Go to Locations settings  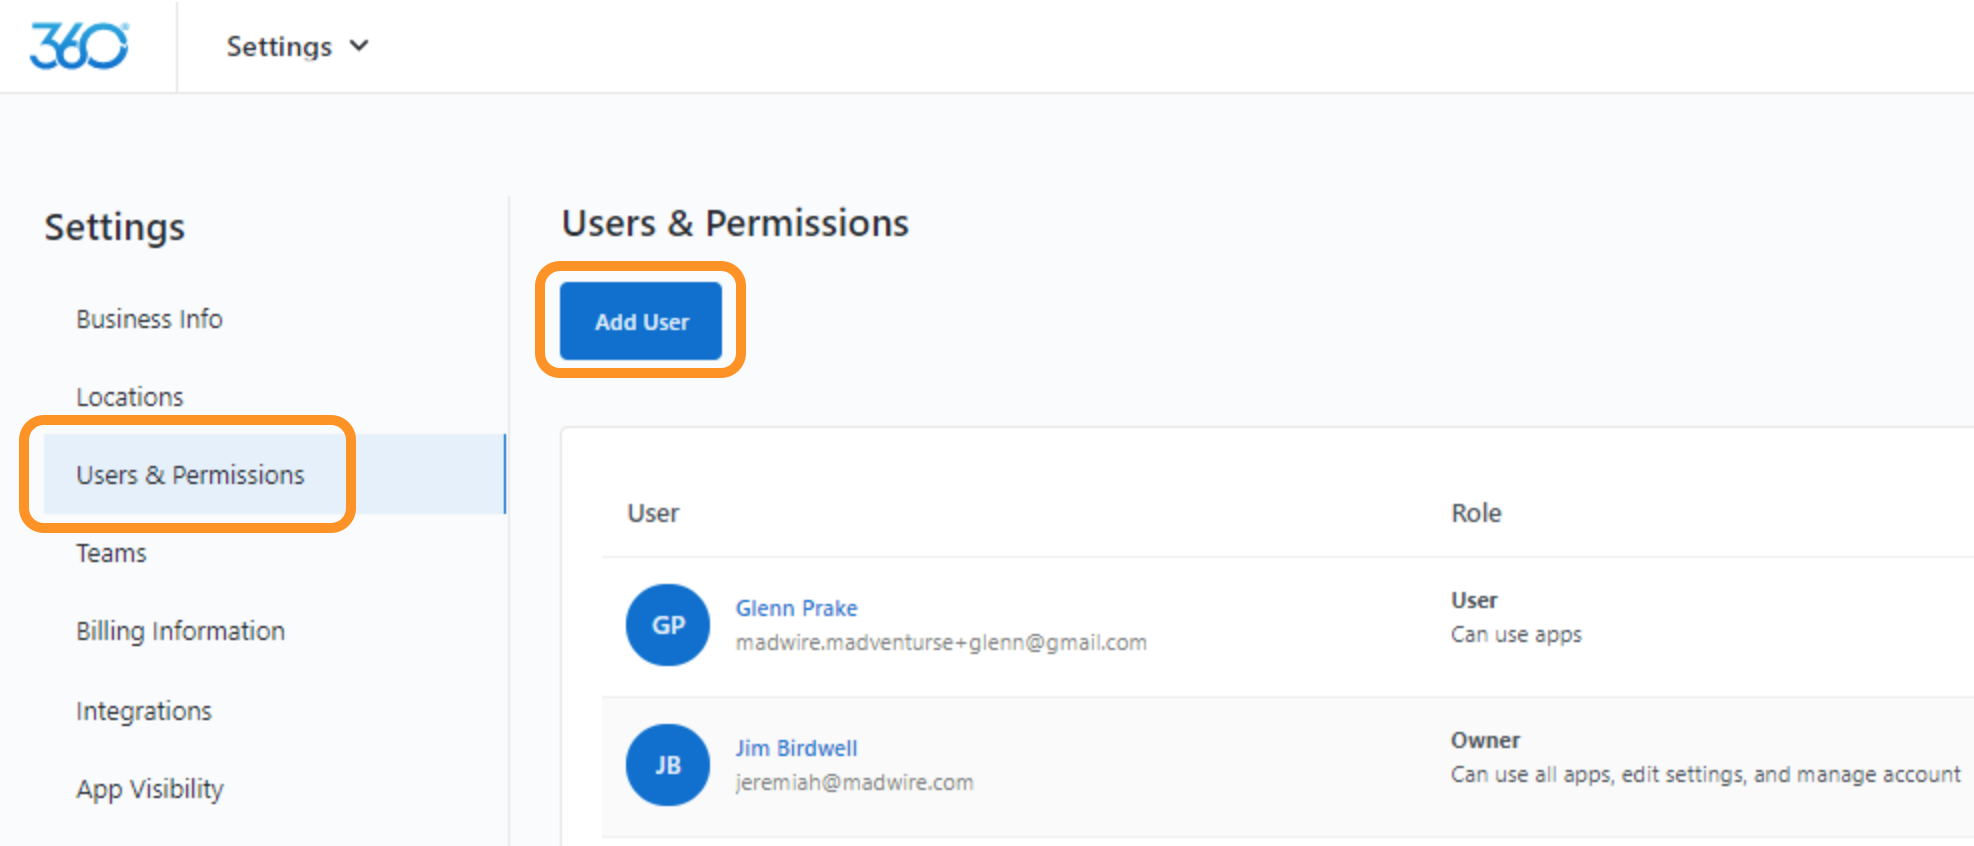point(130,397)
